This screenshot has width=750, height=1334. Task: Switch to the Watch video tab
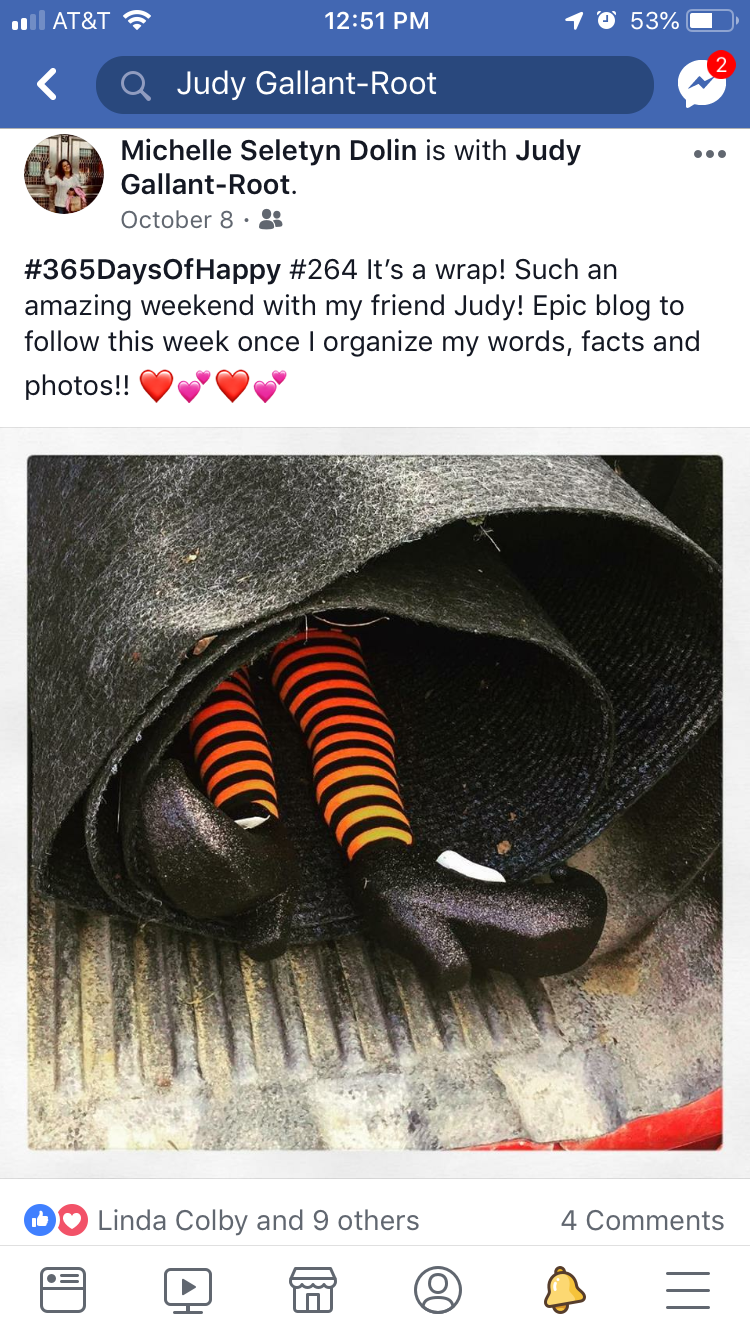[188, 1289]
